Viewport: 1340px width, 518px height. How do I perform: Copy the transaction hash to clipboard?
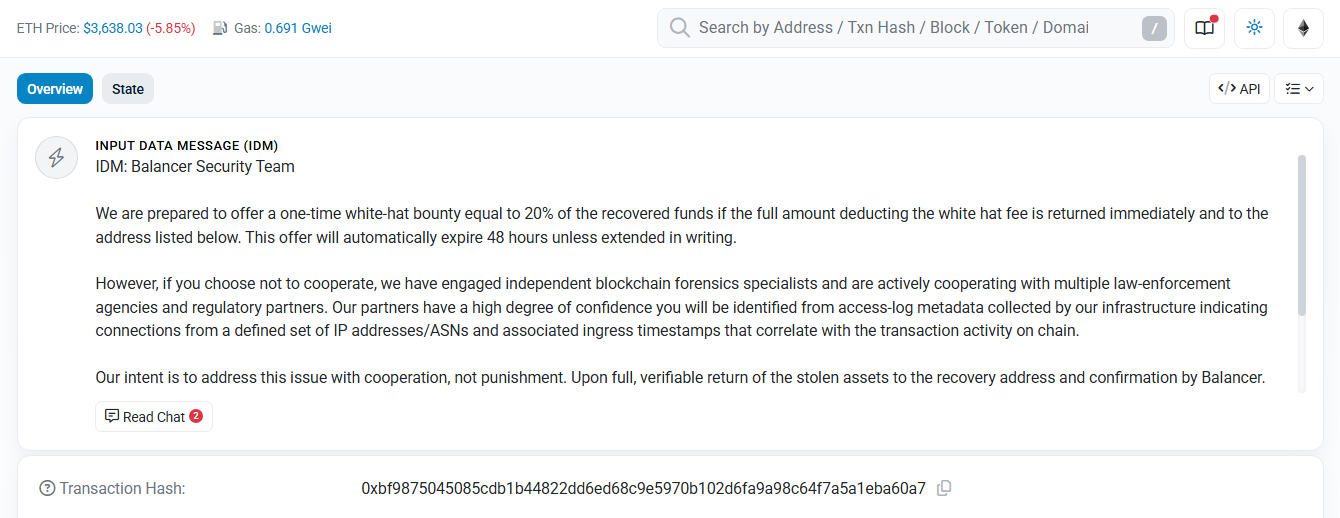click(944, 488)
